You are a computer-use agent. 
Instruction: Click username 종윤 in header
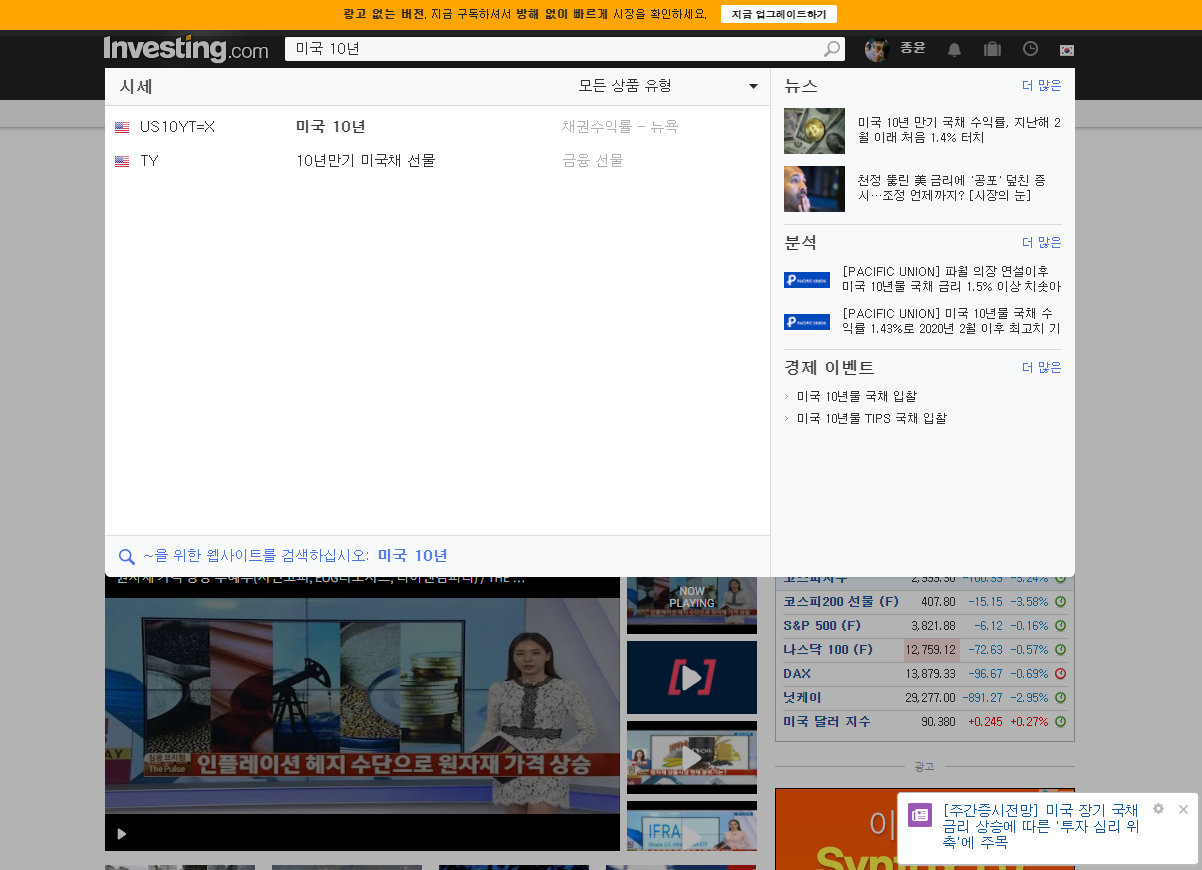click(x=913, y=48)
